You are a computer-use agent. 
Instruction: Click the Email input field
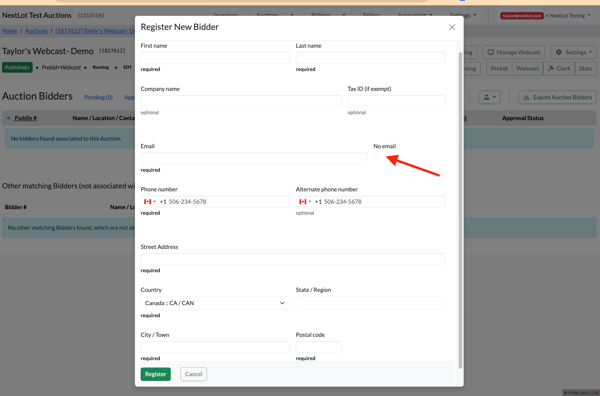254,158
